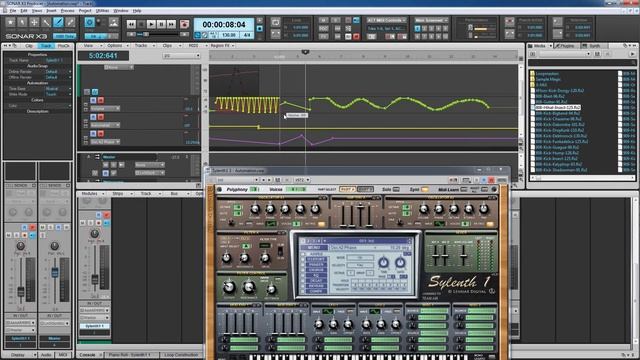Switch to the Clip tab in the Inspector
This screenshot has height=360, width=640.
point(29,46)
